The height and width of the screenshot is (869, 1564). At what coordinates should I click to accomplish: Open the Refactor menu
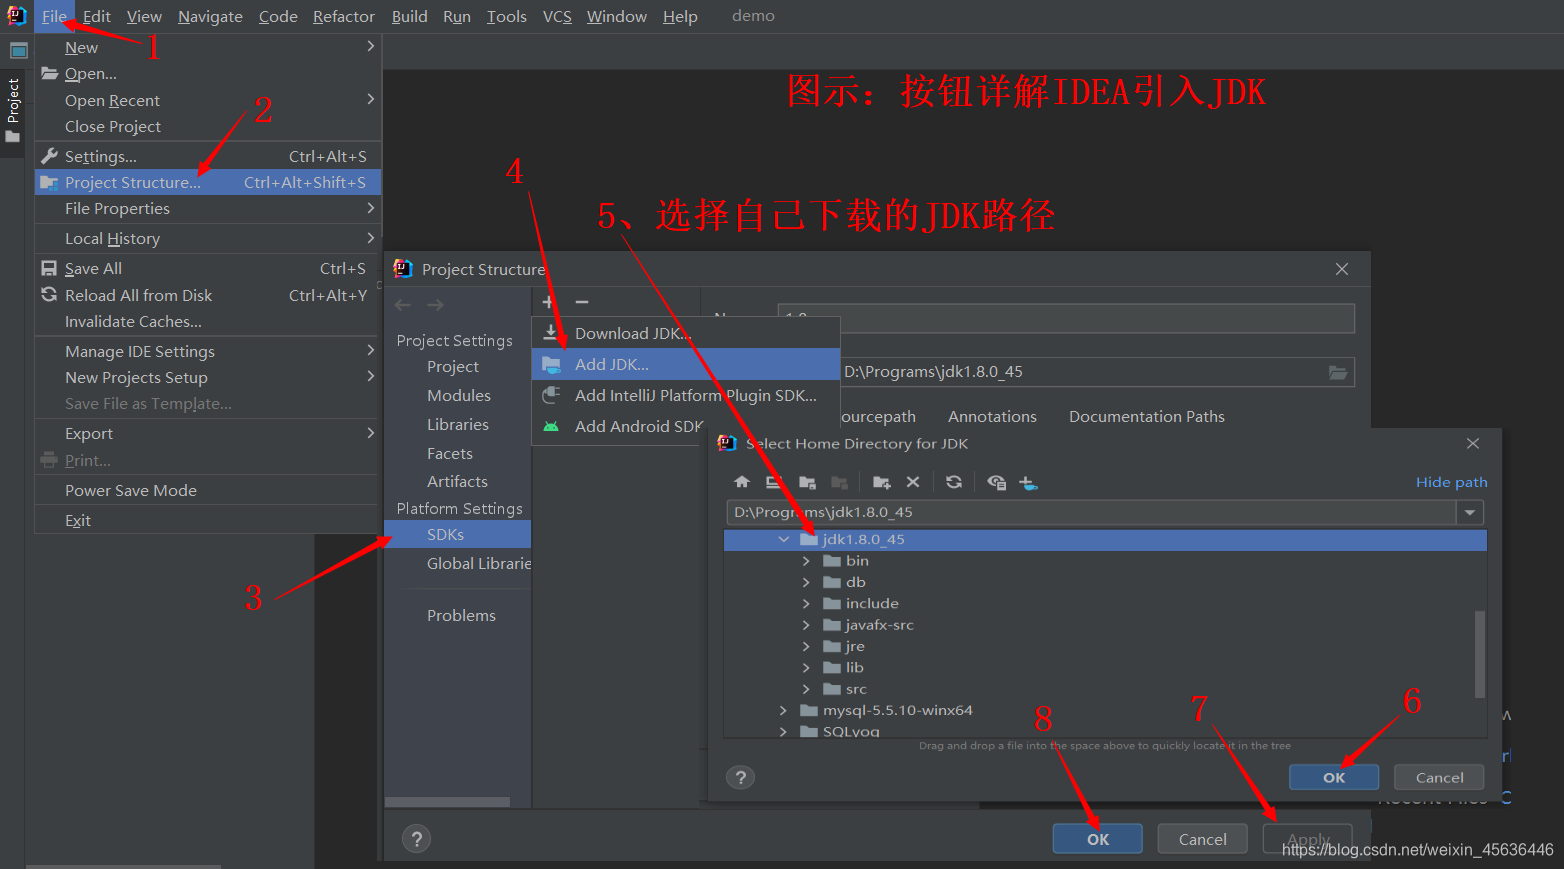(343, 16)
